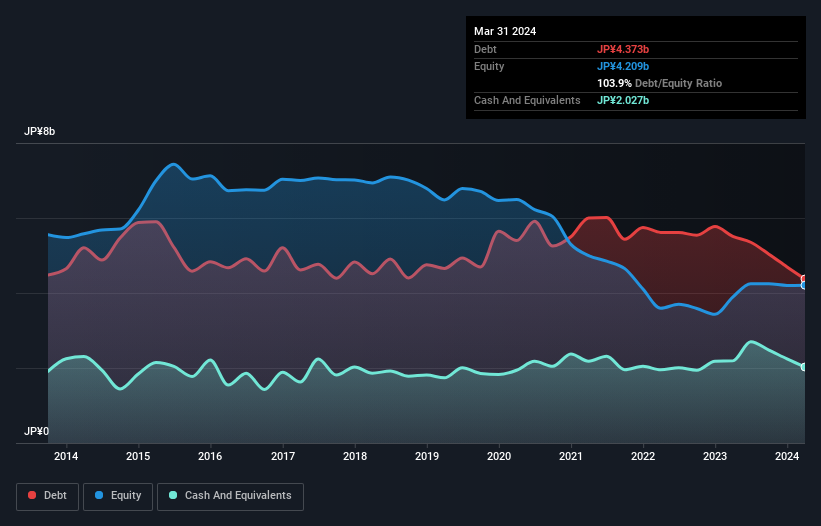821x526 pixels.
Task: Toggle the Debt legend button
Action: click(48, 496)
